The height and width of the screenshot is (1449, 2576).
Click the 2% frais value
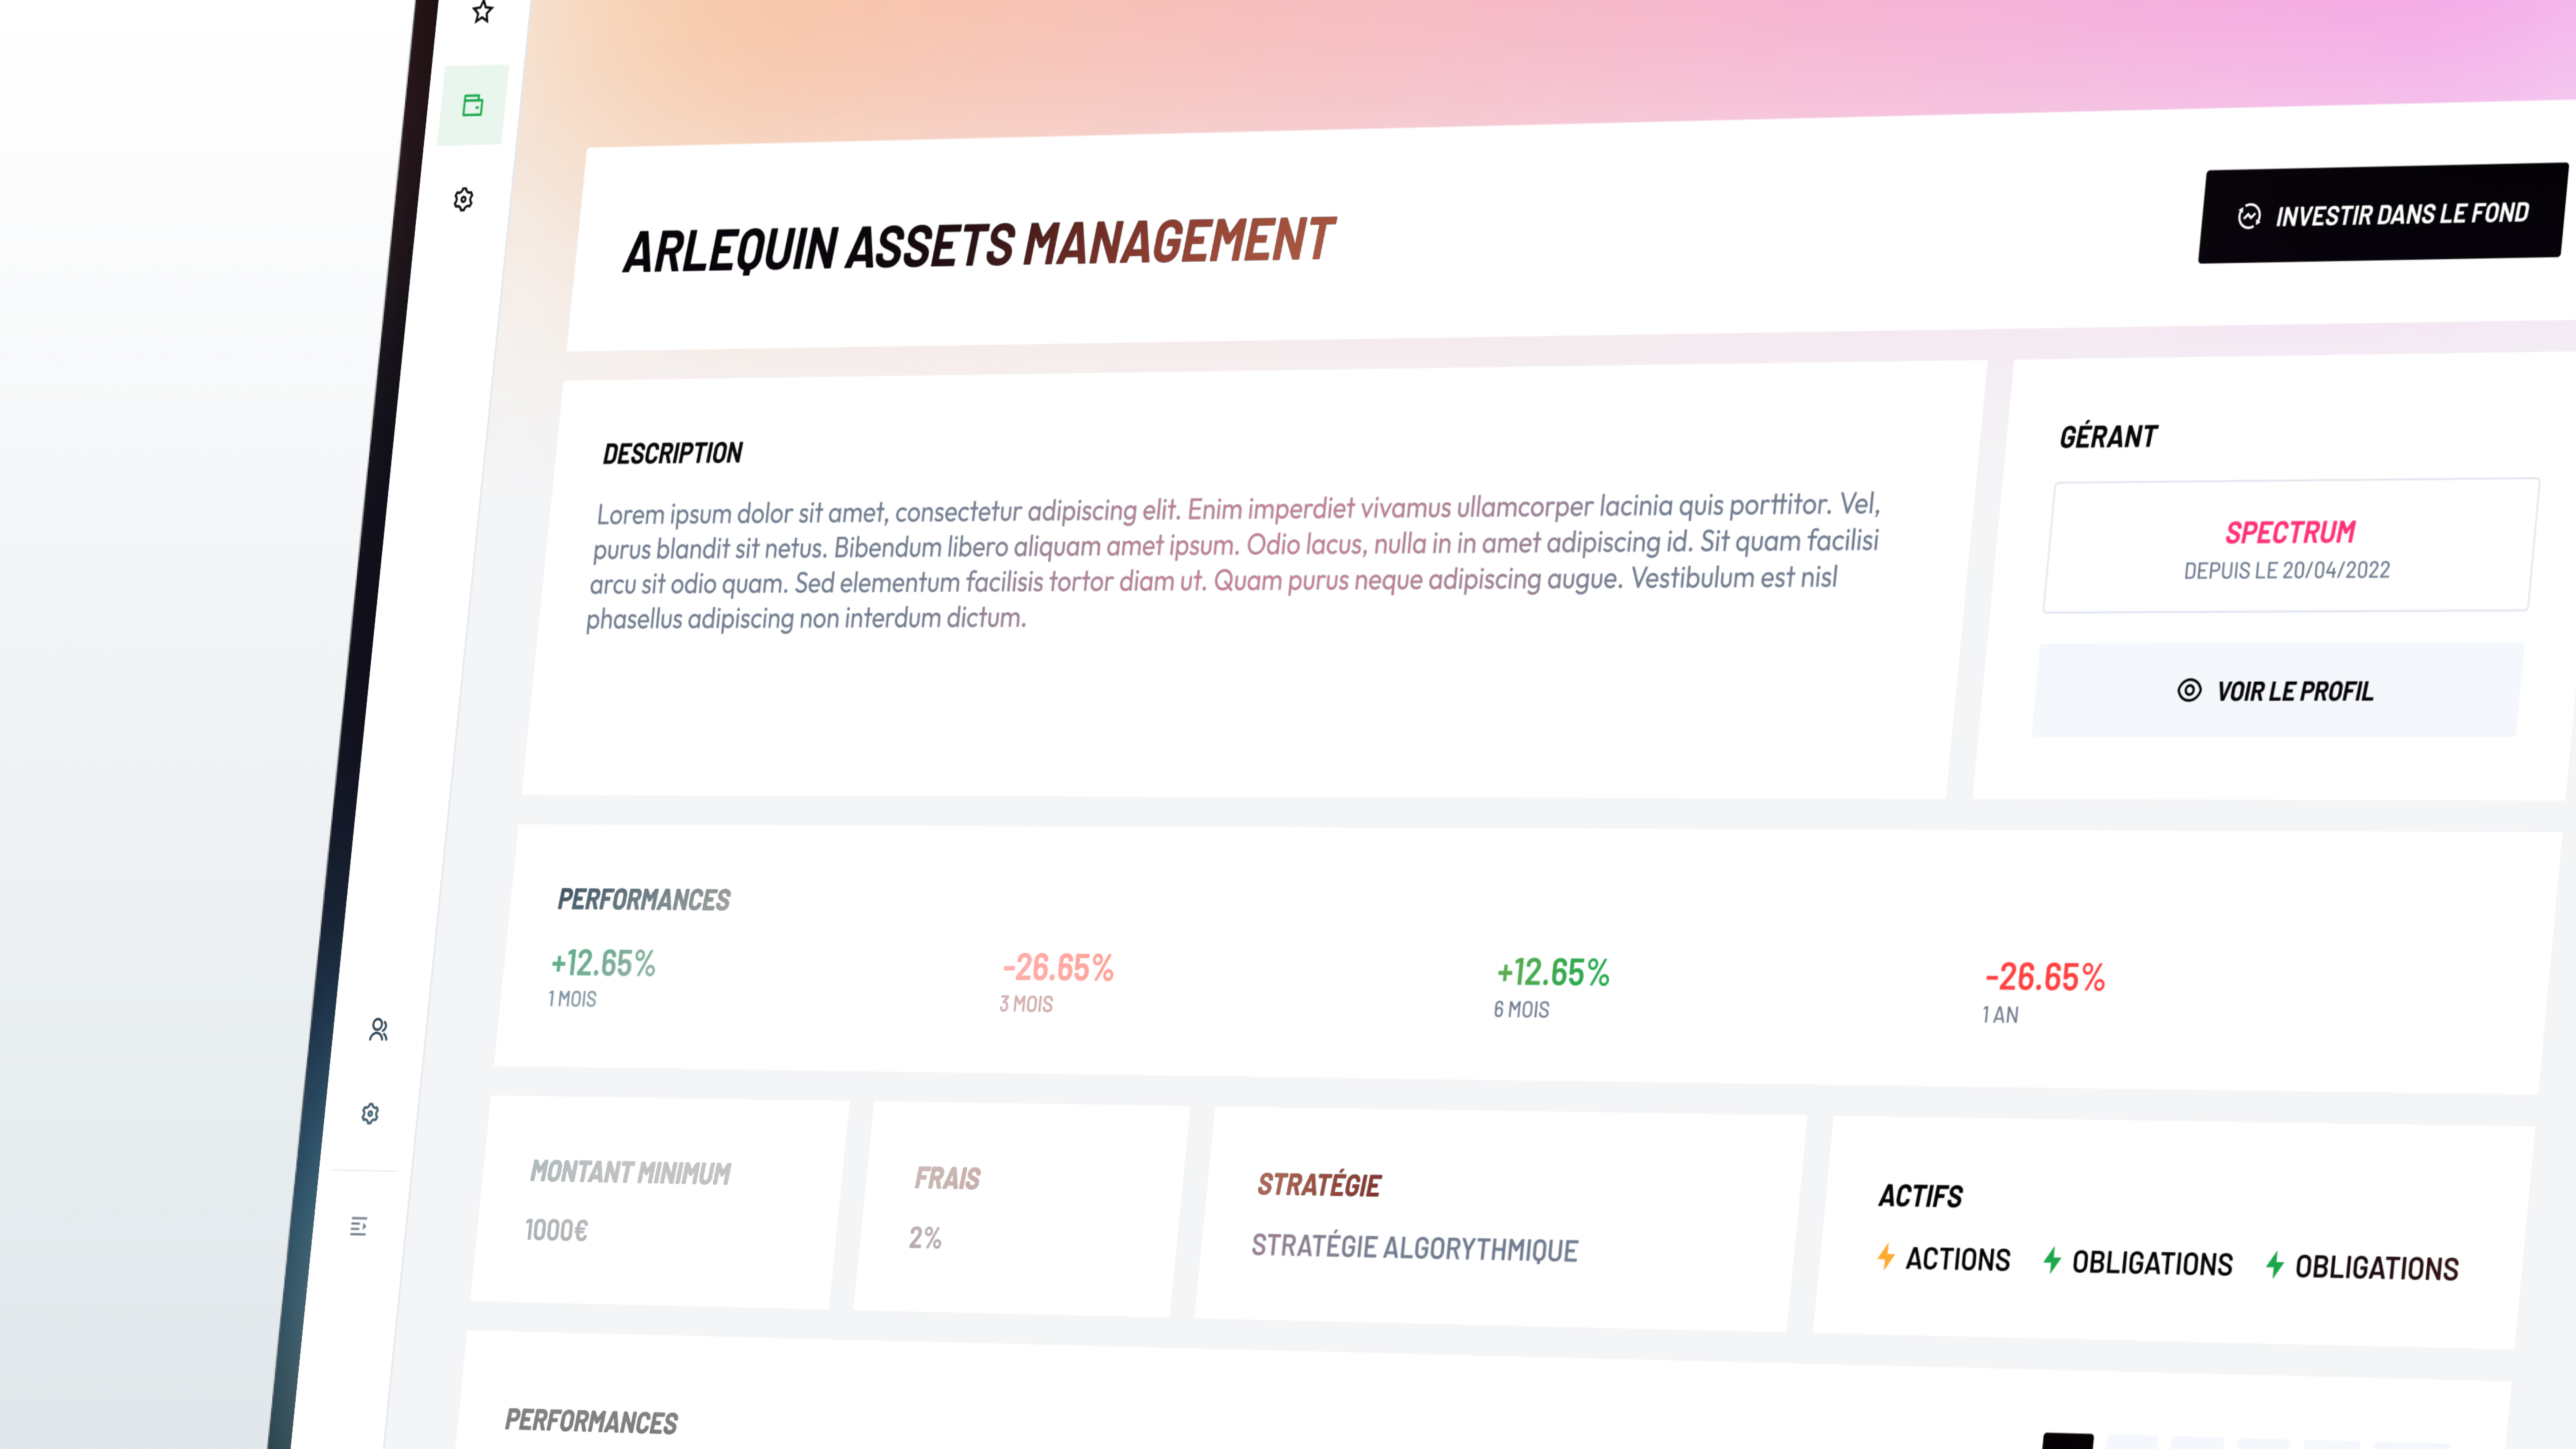tap(925, 1238)
